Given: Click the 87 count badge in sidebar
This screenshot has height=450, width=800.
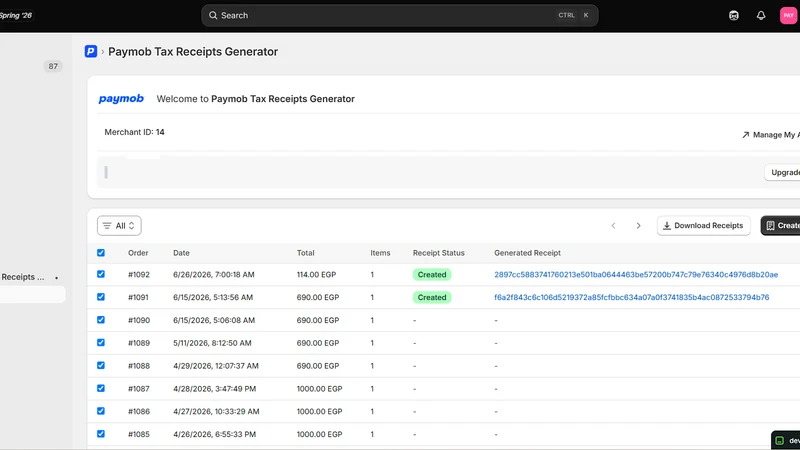Looking at the screenshot, I should point(53,66).
